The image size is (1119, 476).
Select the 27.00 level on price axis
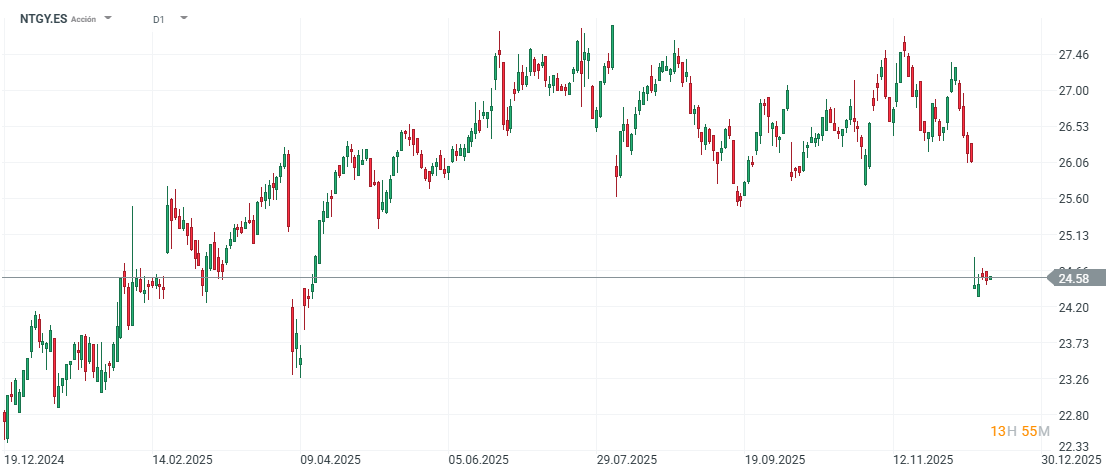(x=1073, y=91)
